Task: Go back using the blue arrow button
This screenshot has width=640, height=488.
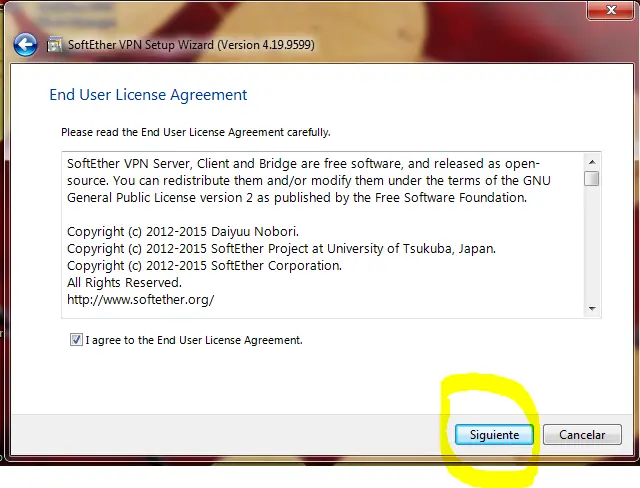Action: click(25, 44)
